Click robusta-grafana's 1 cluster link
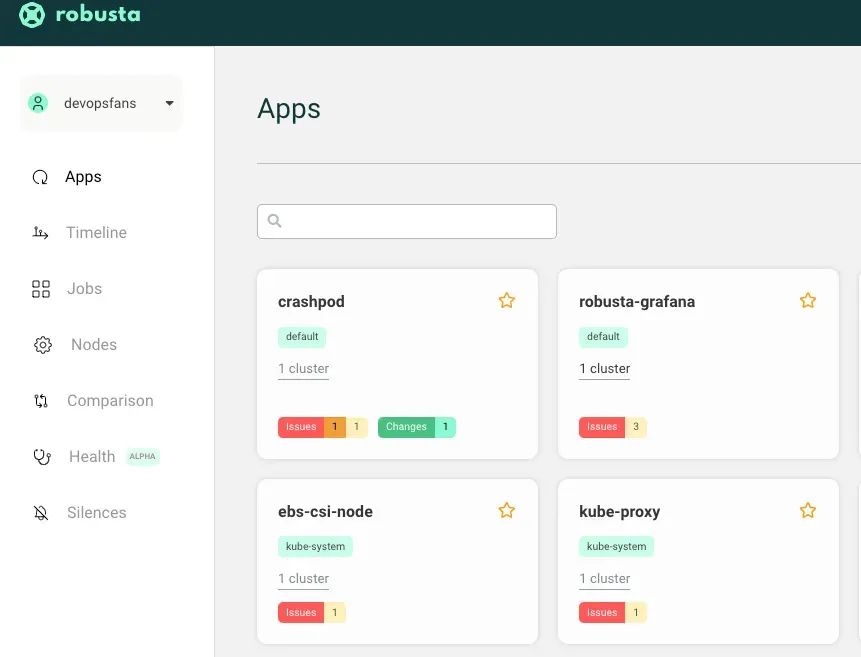Image resolution: width=861 pixels, height=657 pixels. pyautogui.click(x=605, y=369)
